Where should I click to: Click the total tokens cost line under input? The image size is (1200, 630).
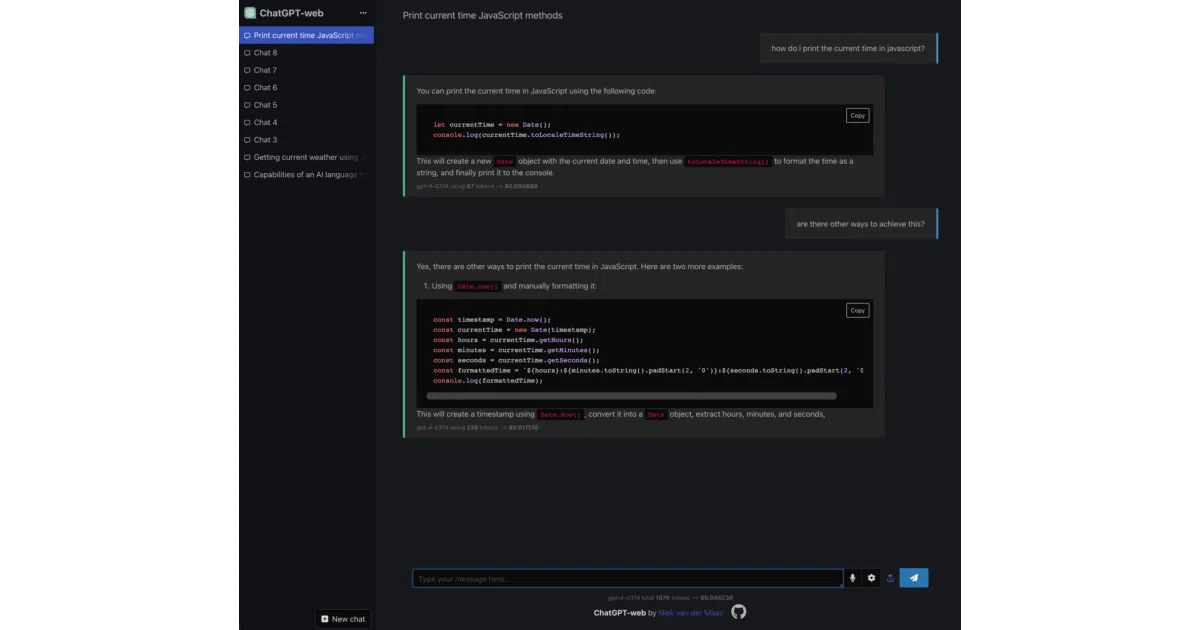pos(670,597)
